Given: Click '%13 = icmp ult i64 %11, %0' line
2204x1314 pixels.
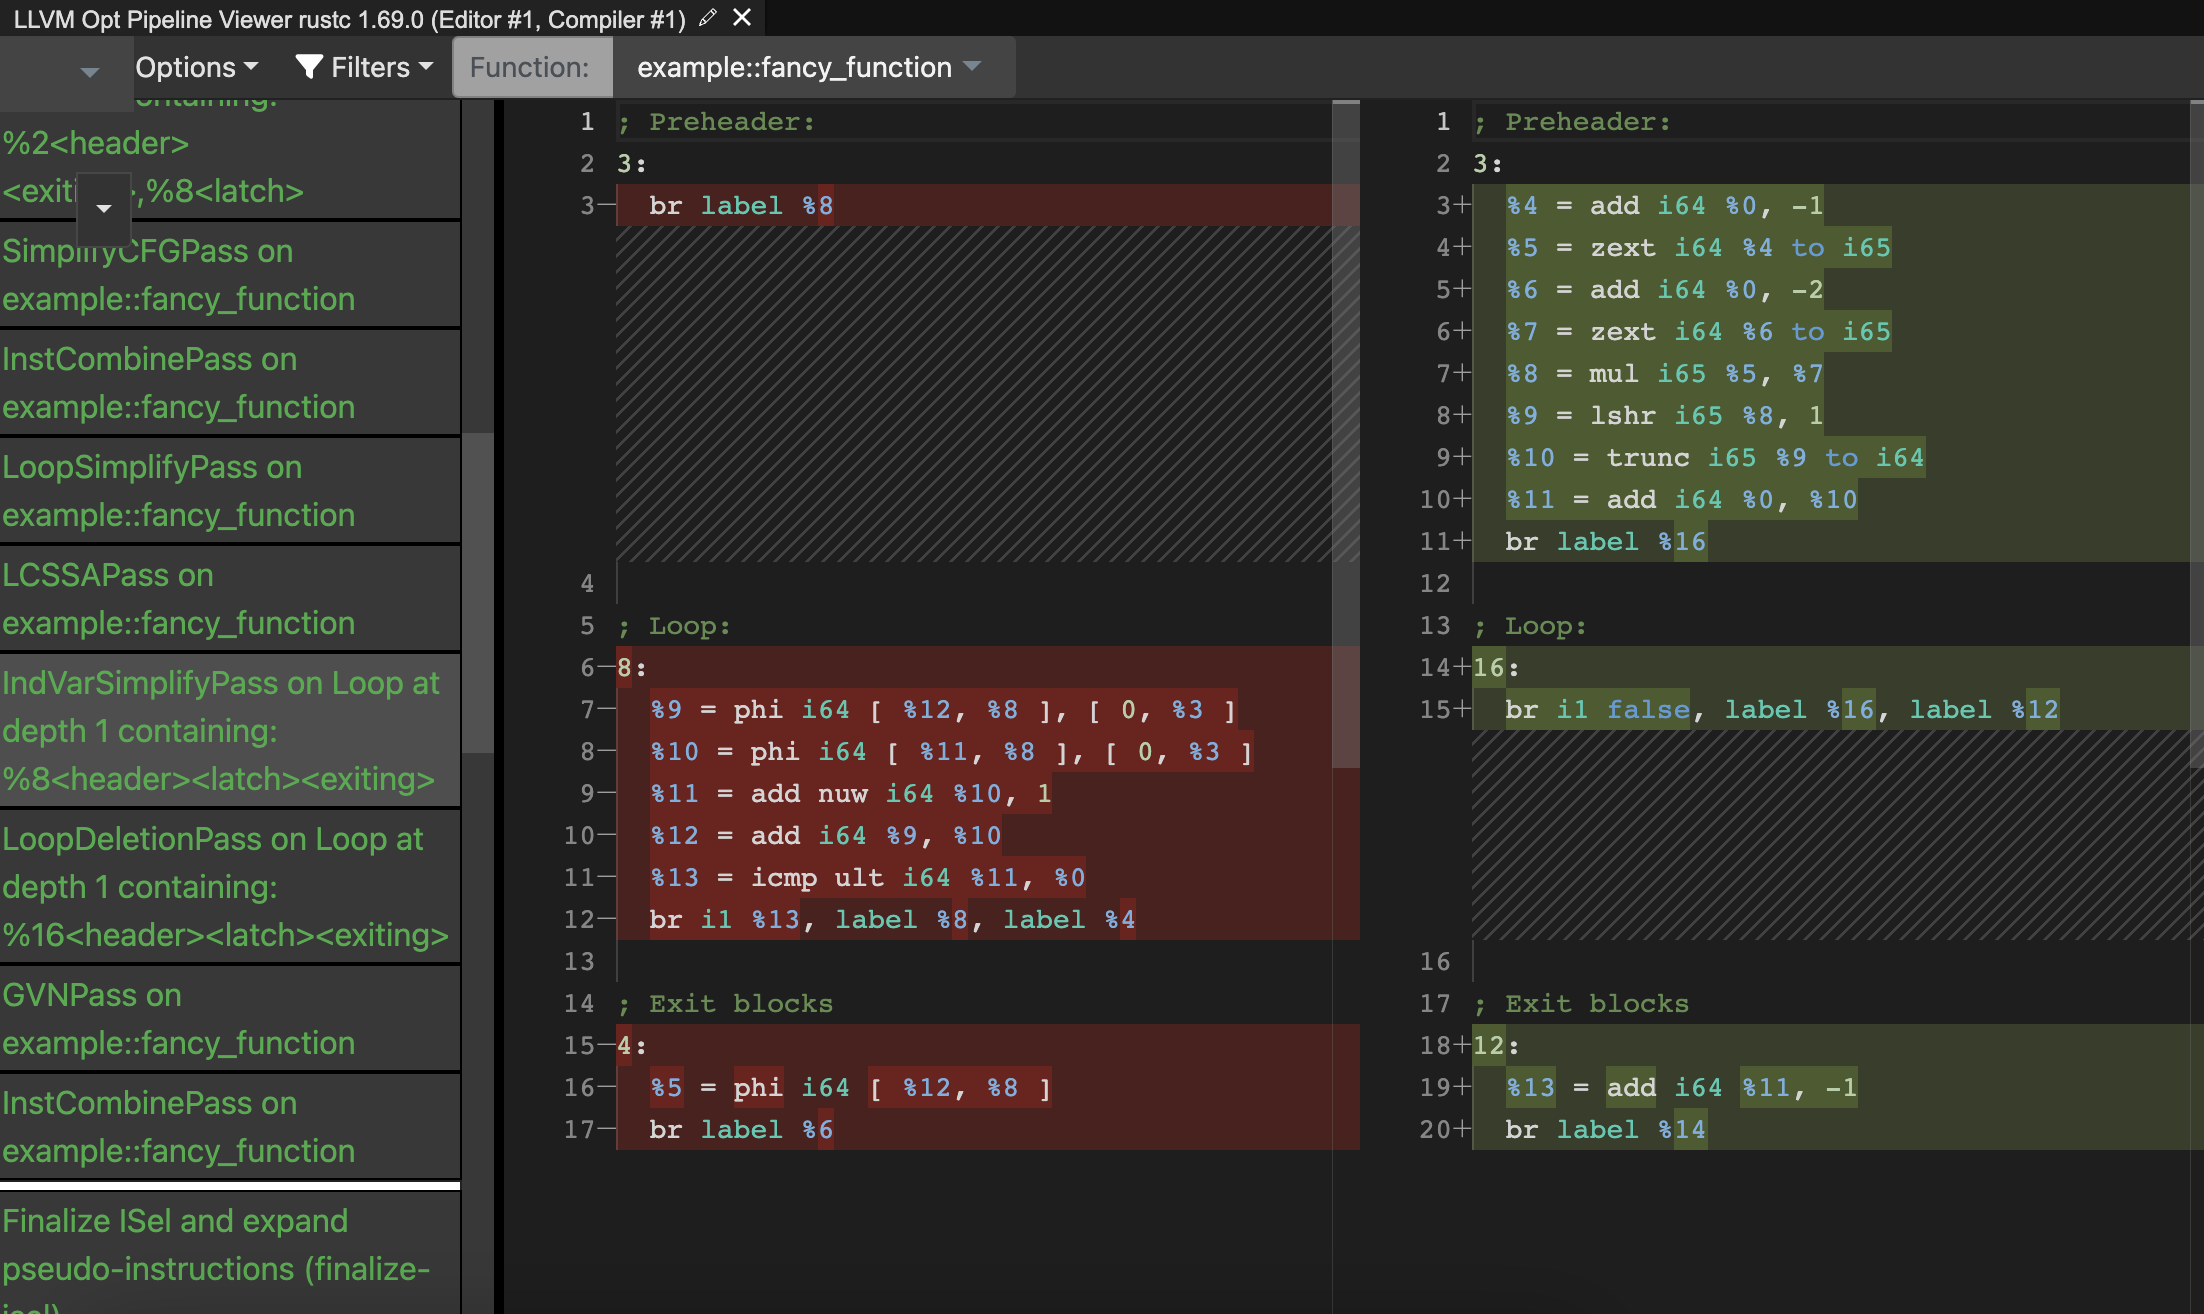Looking at the screenshot, I should coord(867,877).
